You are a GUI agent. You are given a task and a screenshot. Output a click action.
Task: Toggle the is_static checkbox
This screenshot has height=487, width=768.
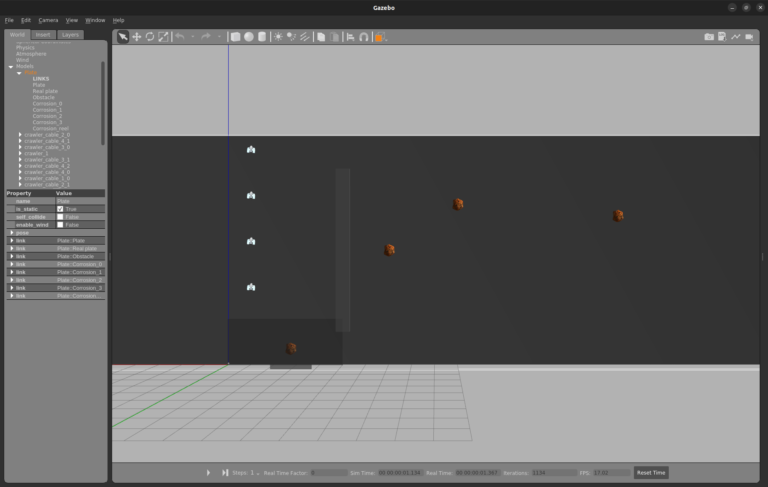pyautogui.click(x=60, y=209)
